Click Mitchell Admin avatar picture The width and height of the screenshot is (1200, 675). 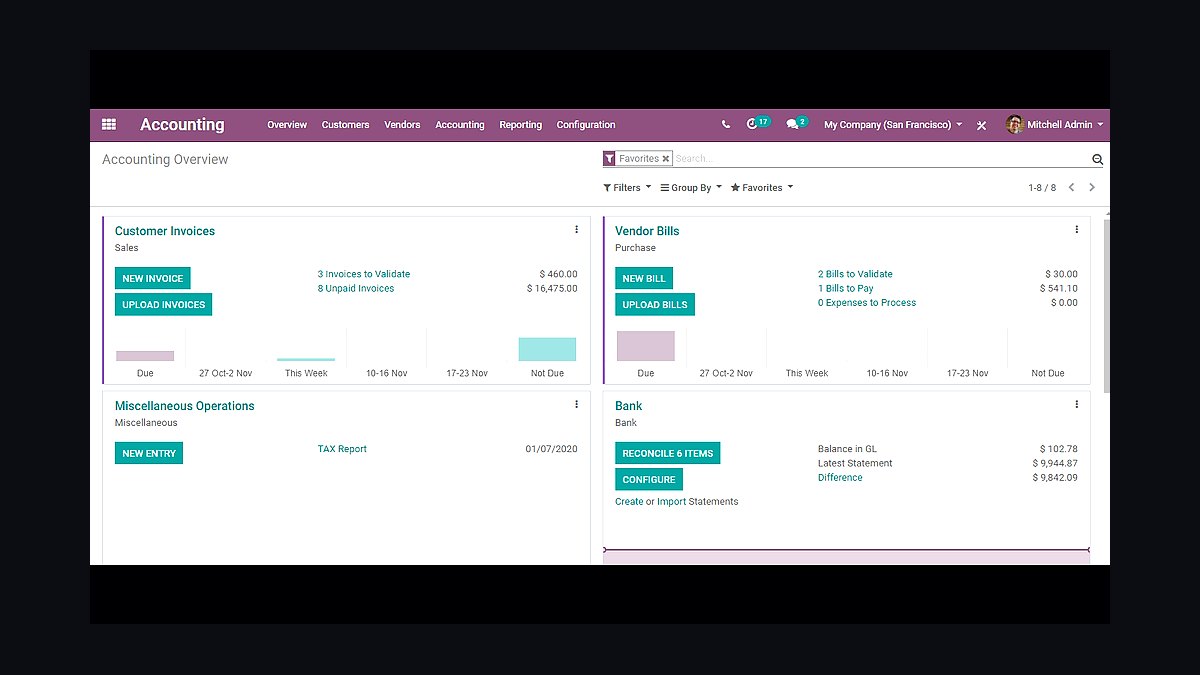point(1015,125)
